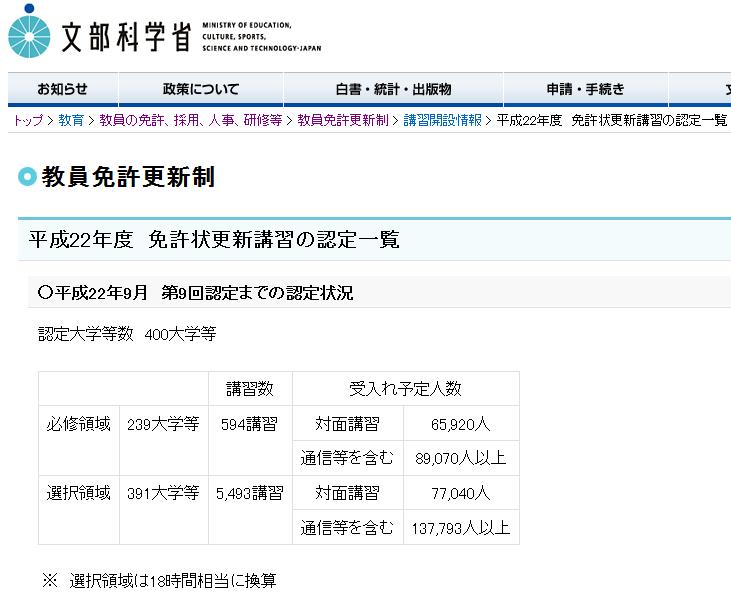Viewport: 731px width, 602px height.
Task: Click the 第9回認定までの認定状況 subheading
Action: [x=195, y=293]
